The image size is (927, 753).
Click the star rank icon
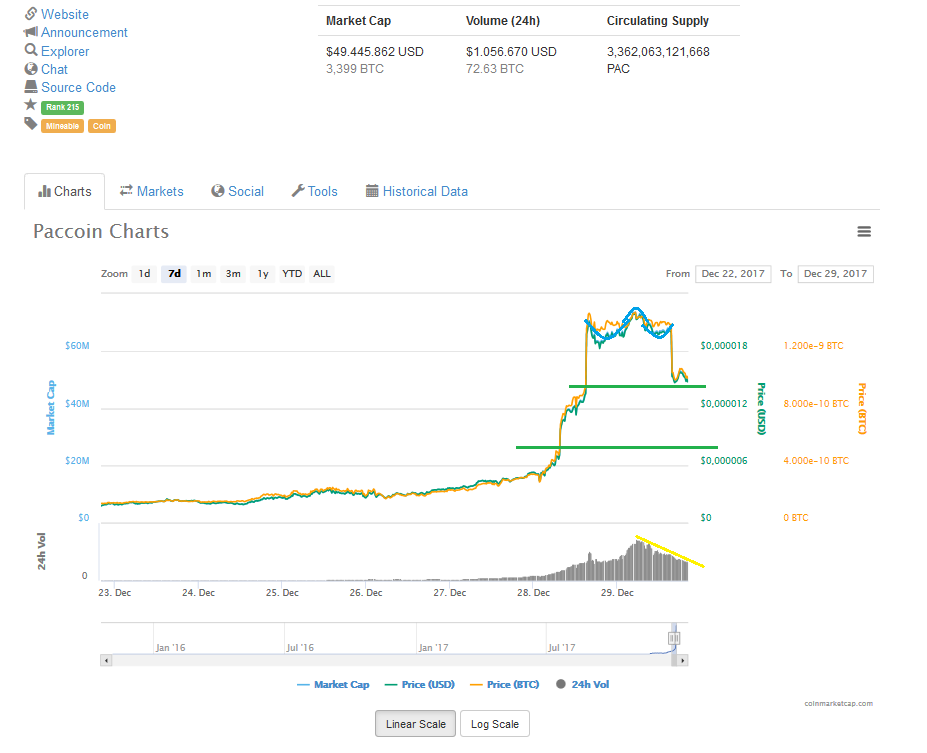coord(31,105)
